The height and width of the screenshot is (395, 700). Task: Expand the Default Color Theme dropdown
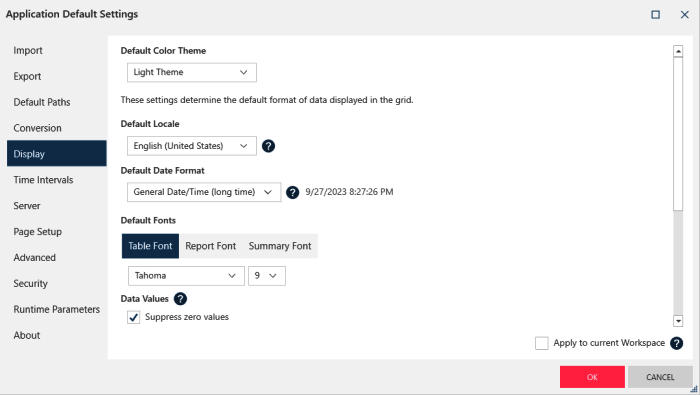coord(192,72)
